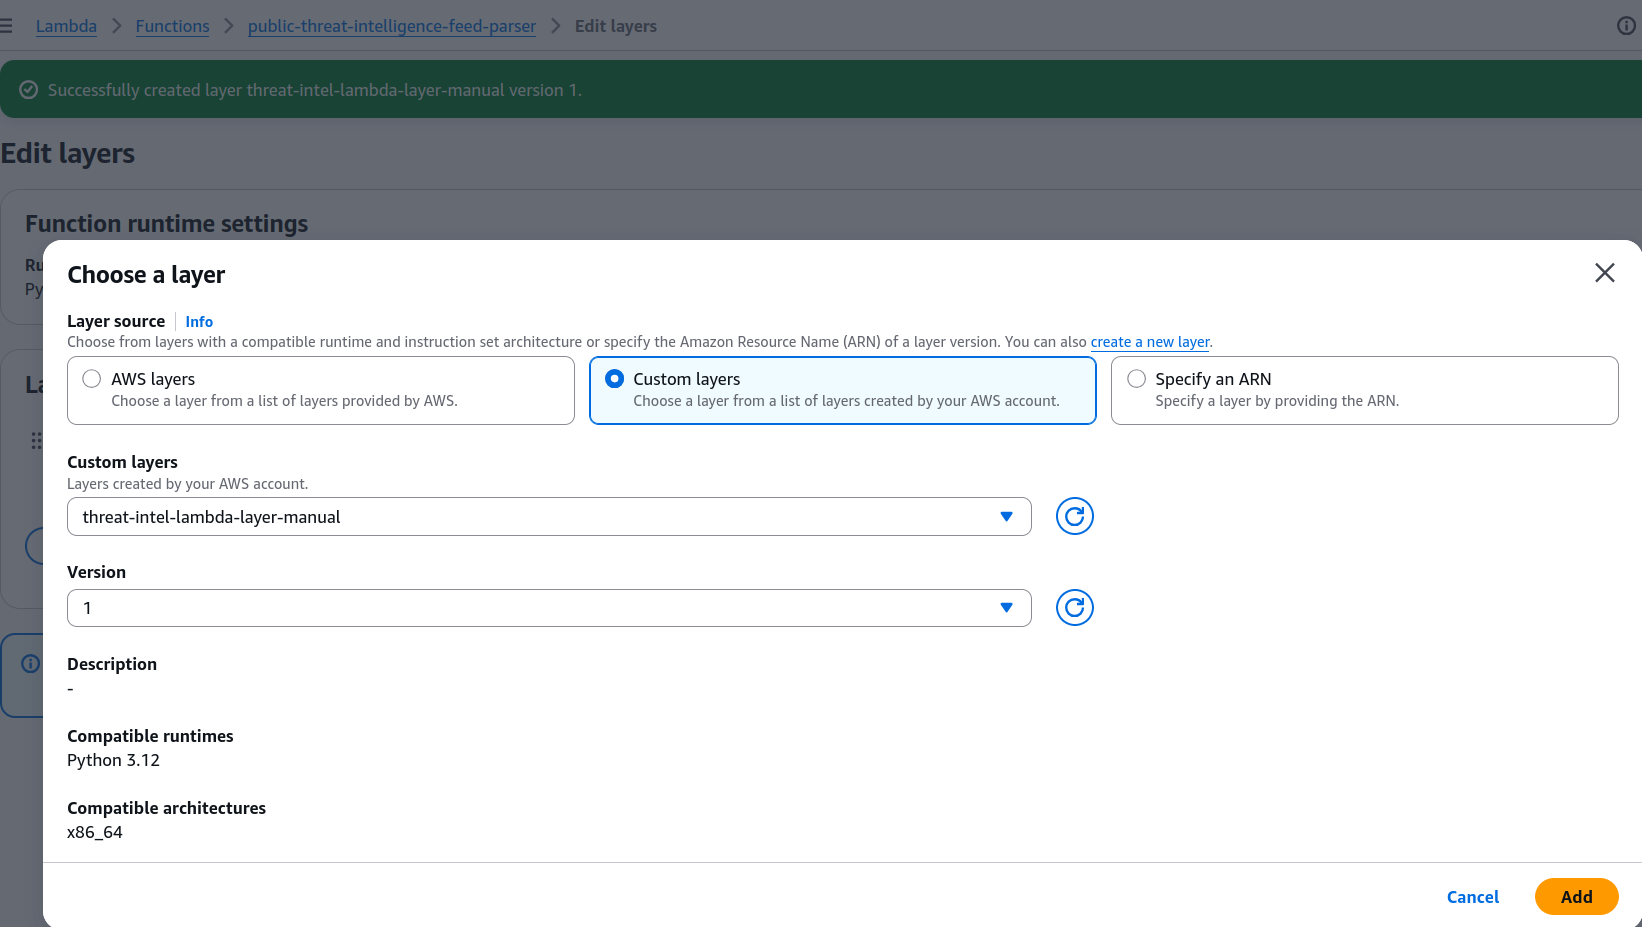Click the Python 3.12 runtime text
The height and width of the screenshot is (927, 1642).
113,760
